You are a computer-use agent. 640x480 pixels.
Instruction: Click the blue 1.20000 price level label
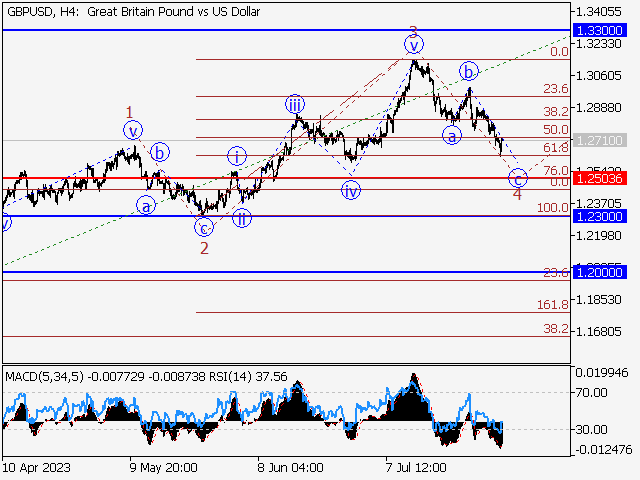(x=600, y=272)
